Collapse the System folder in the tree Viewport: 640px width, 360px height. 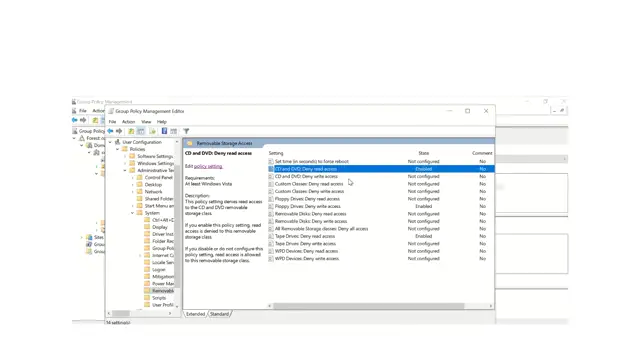click(132, 213)
